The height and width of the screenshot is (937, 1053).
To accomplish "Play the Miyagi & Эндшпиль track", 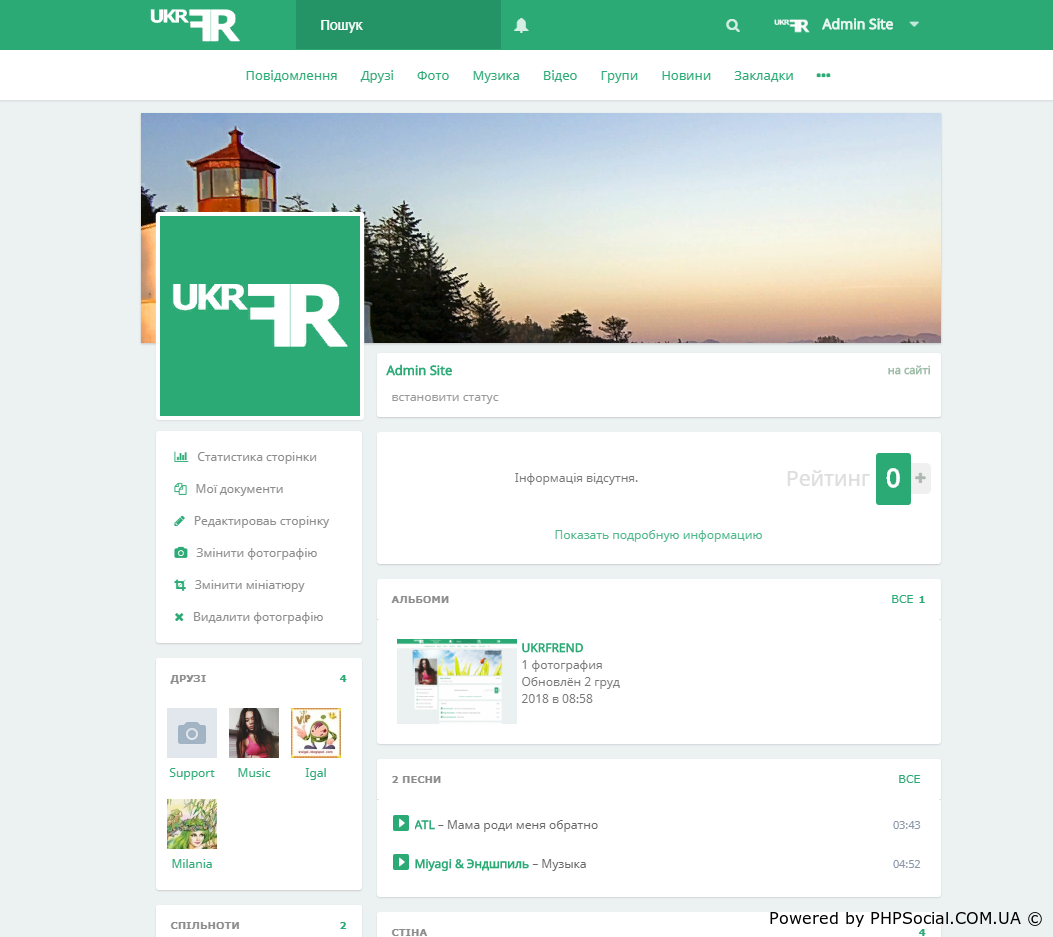I will [401, 862].
